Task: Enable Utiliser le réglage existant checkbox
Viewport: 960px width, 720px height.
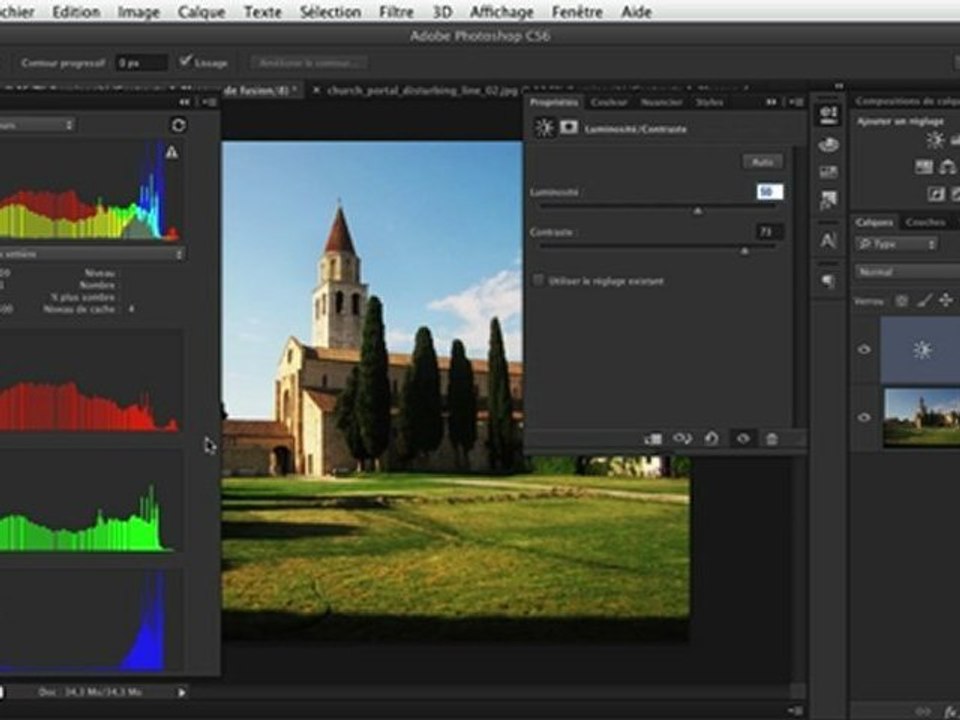Action: (x=538, y=280)
